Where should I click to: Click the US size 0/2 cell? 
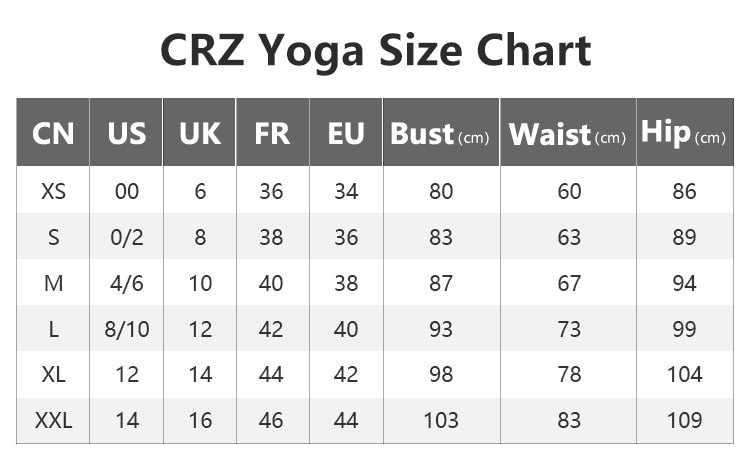[127, 237]
